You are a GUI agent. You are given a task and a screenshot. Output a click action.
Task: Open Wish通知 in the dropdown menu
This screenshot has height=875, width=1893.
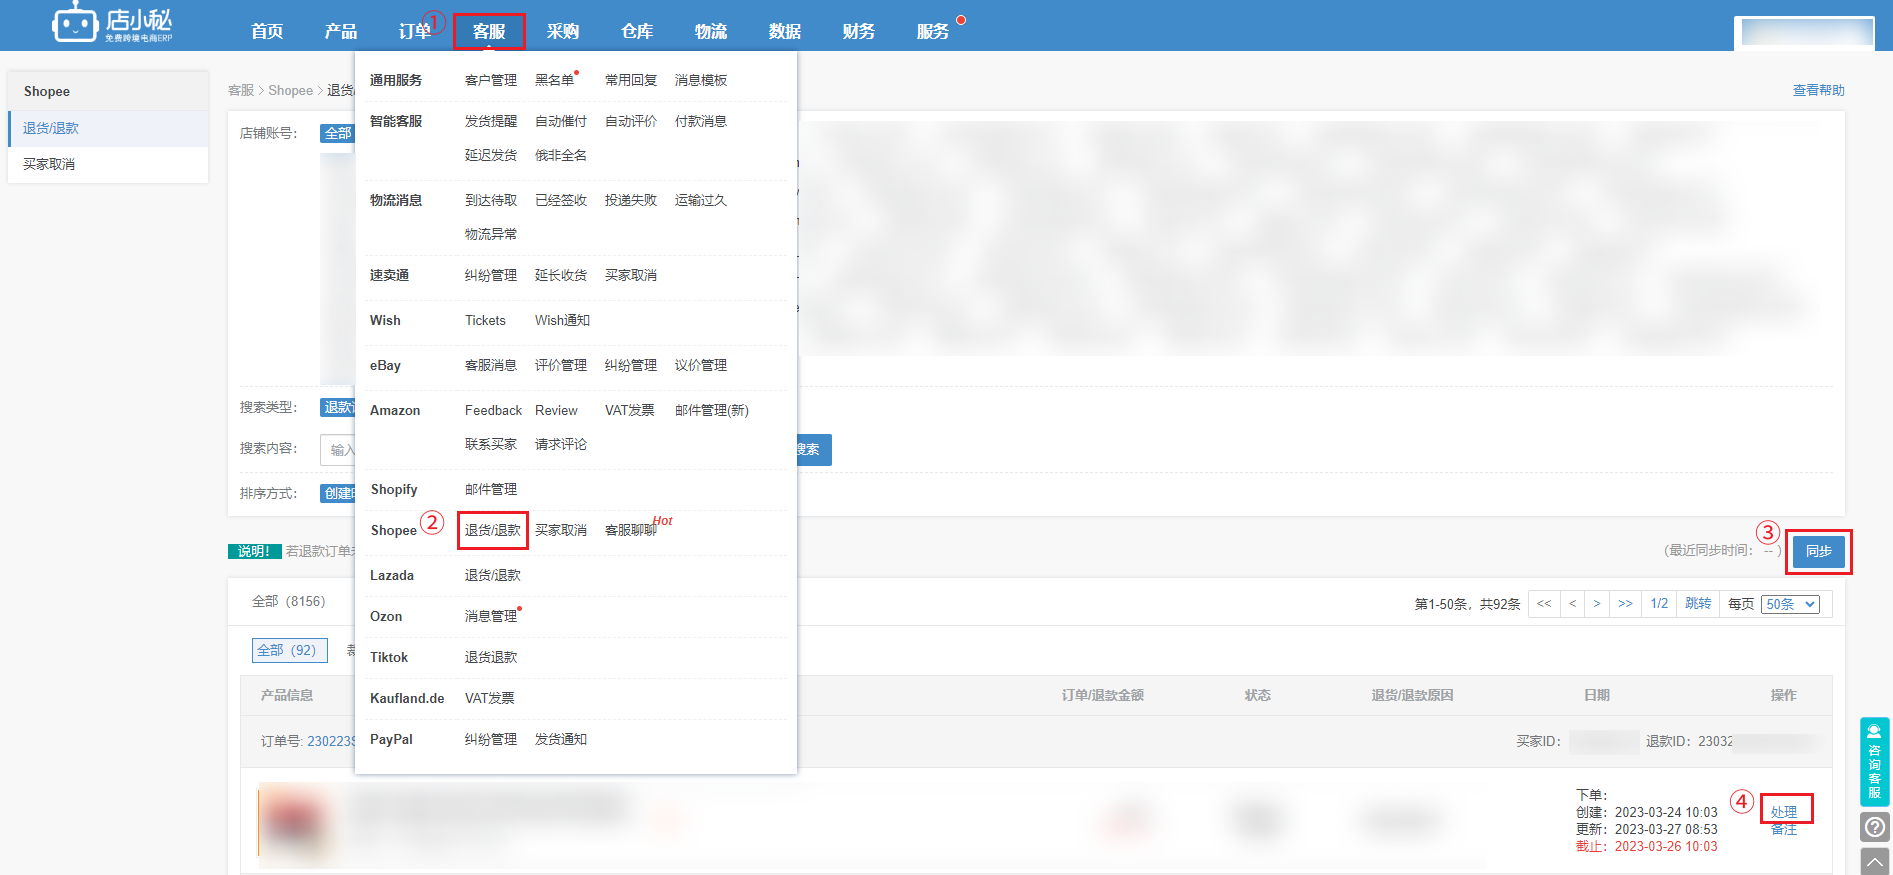click(x=562, y=320)
